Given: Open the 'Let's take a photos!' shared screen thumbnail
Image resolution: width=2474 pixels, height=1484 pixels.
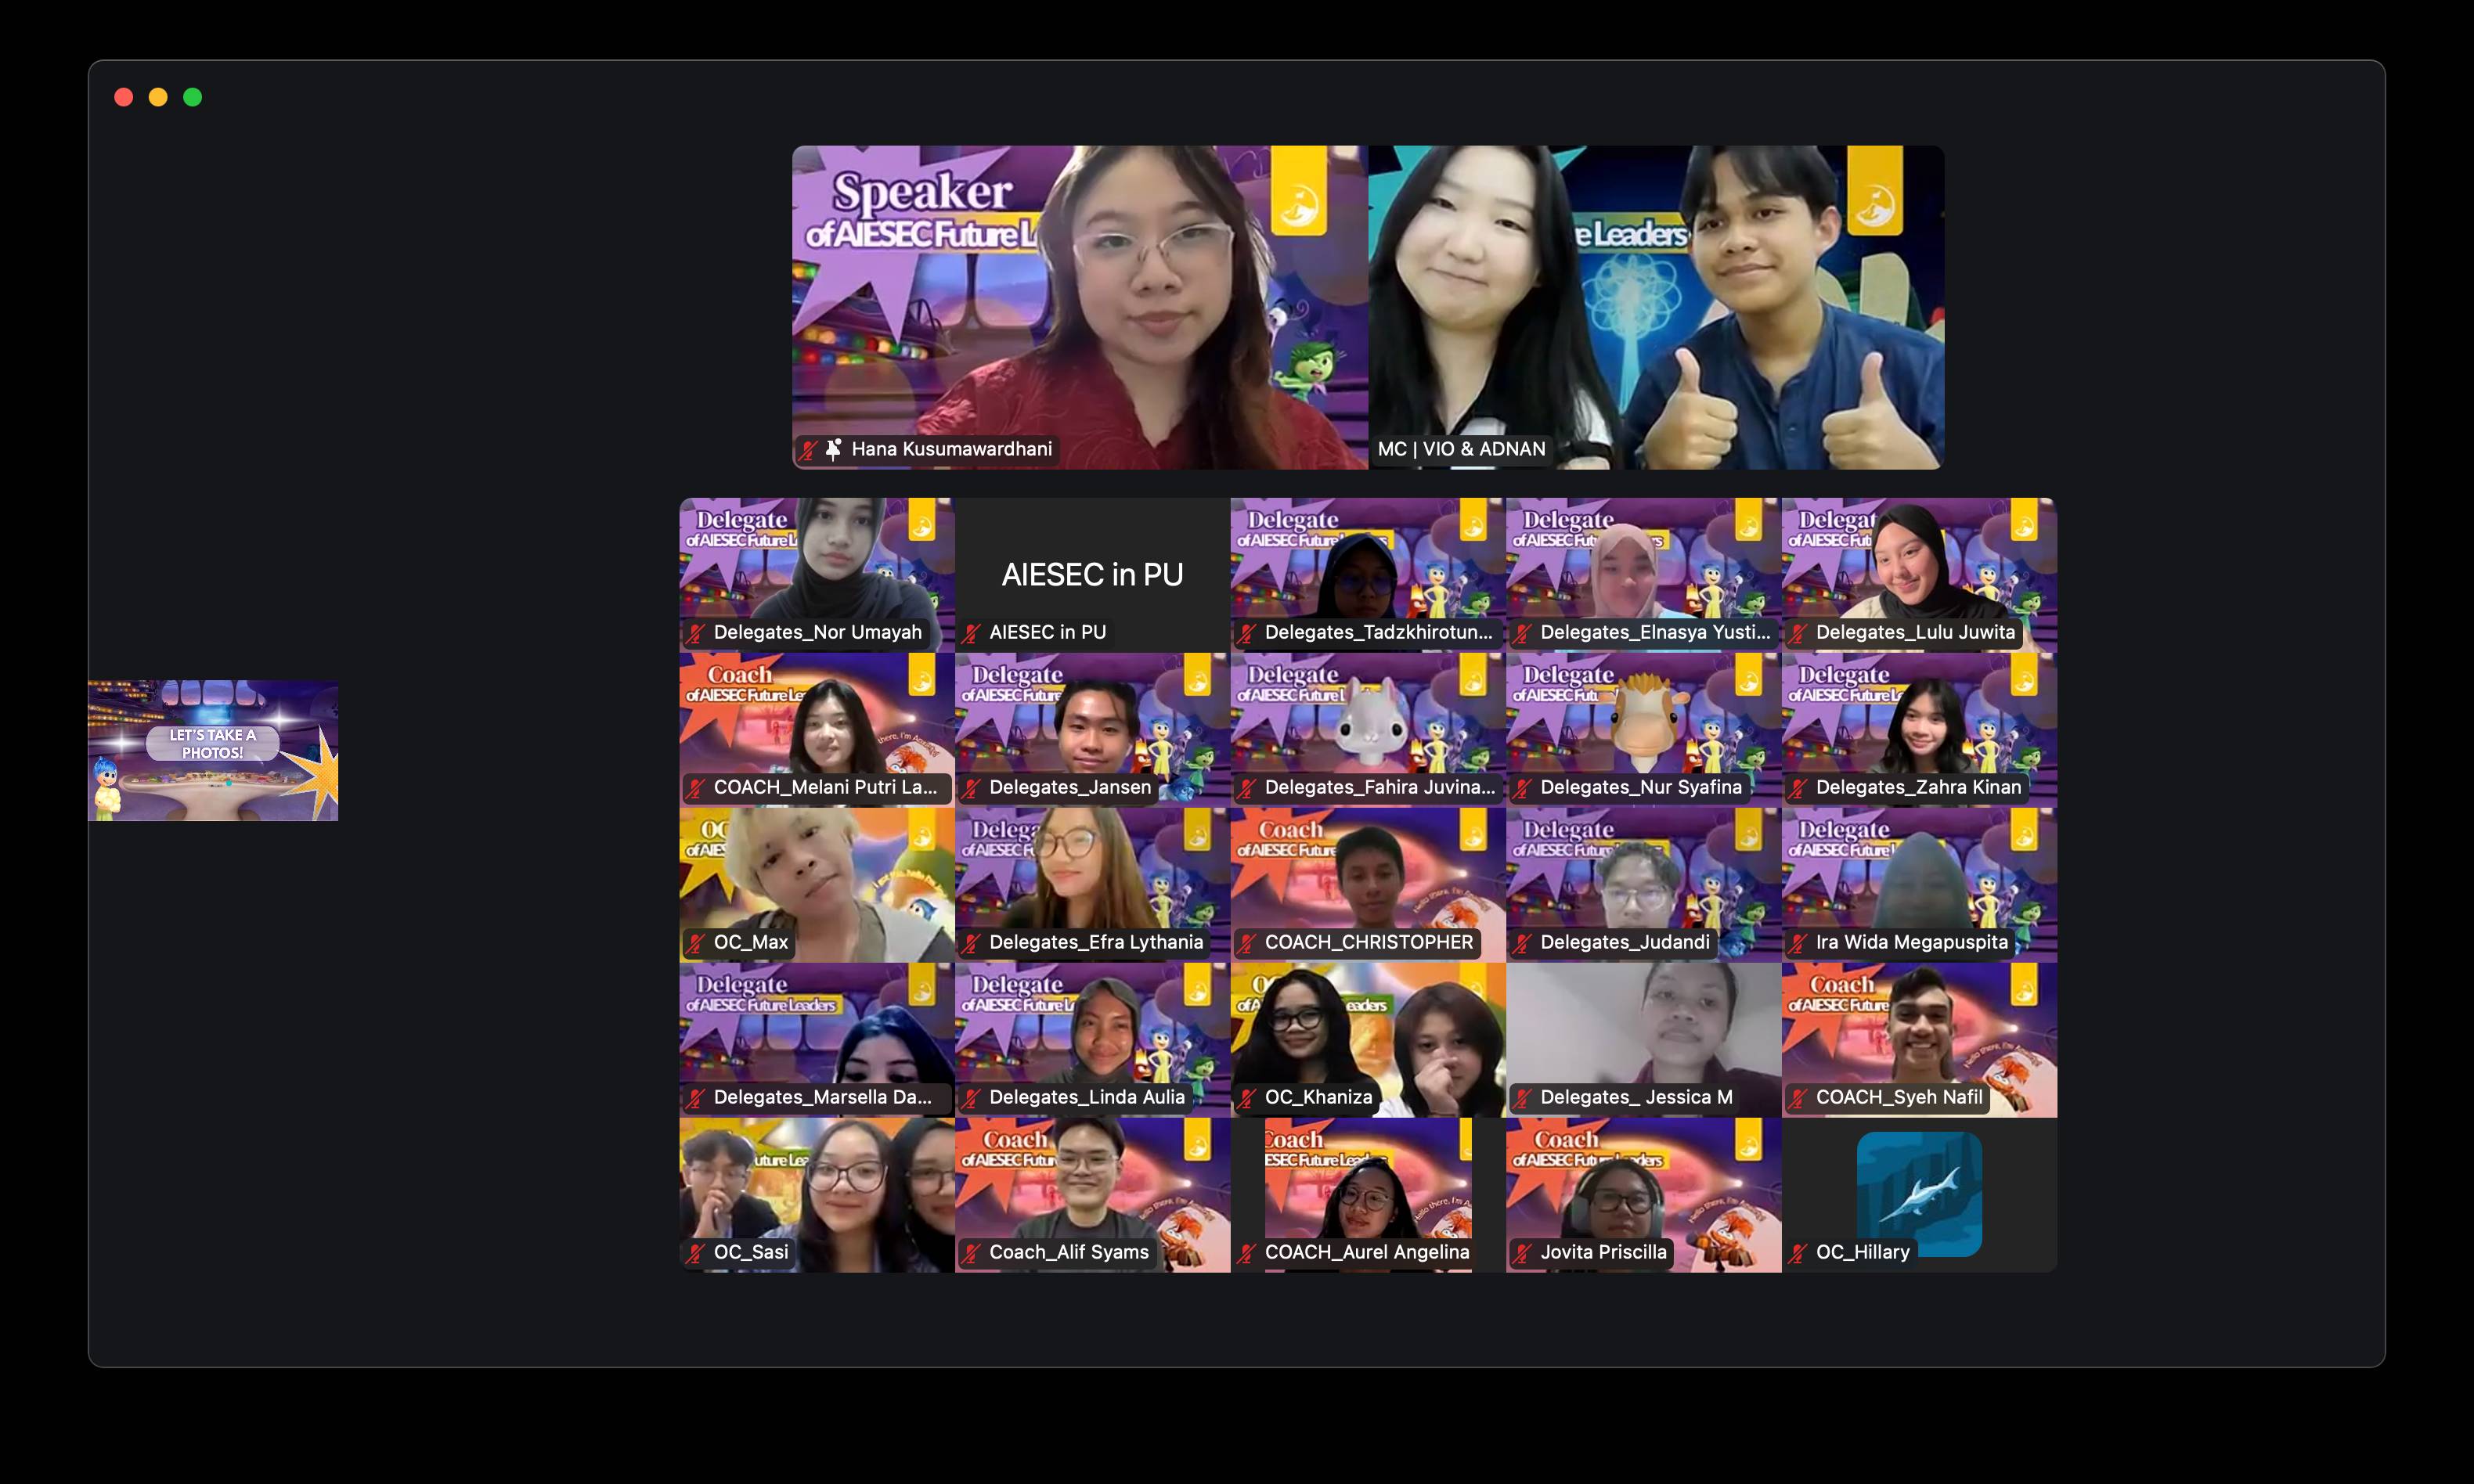Looking at the screenshot, I should [x=213, y=751].
